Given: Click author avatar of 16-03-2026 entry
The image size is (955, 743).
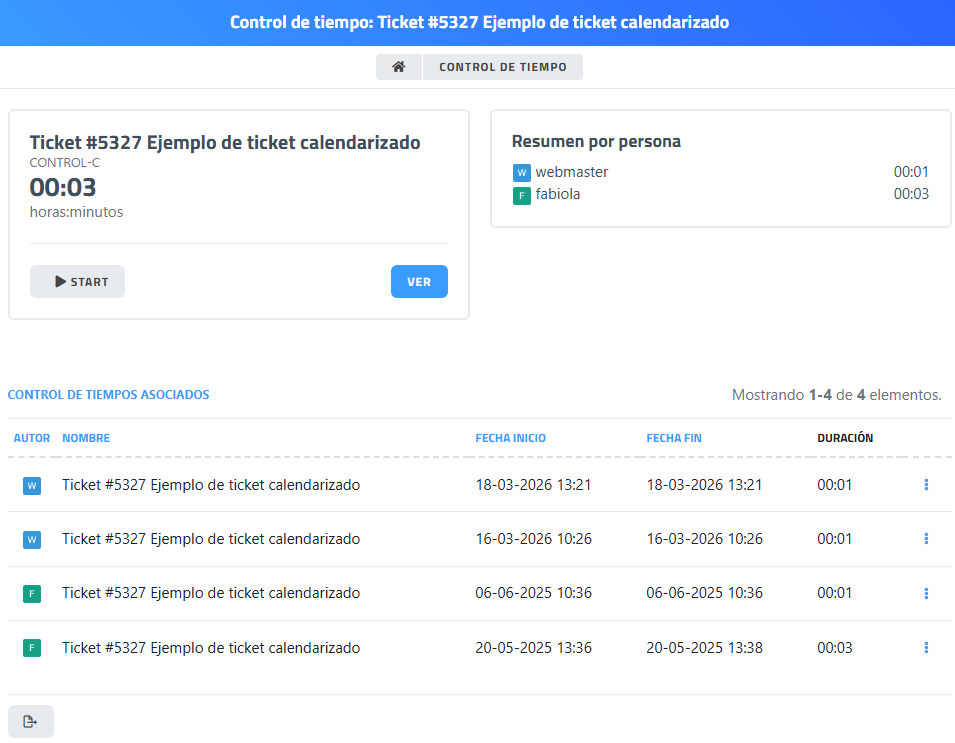Looking at the screenshot, I should click(x=32, y=540).
